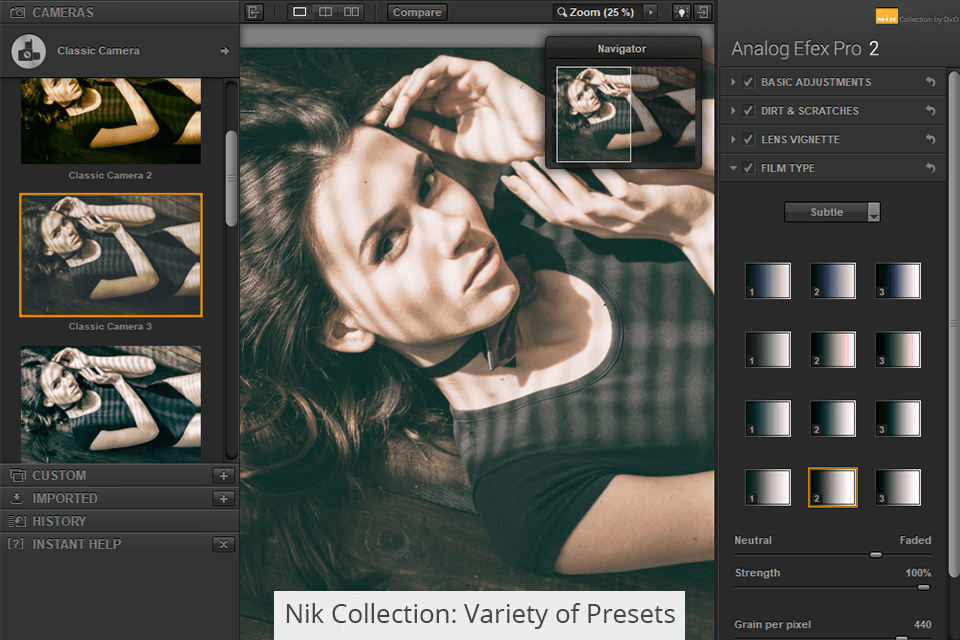Disable the Basic Adjustments checkbox
This screenshot has width=960, height=640.
tap(748, 82)
